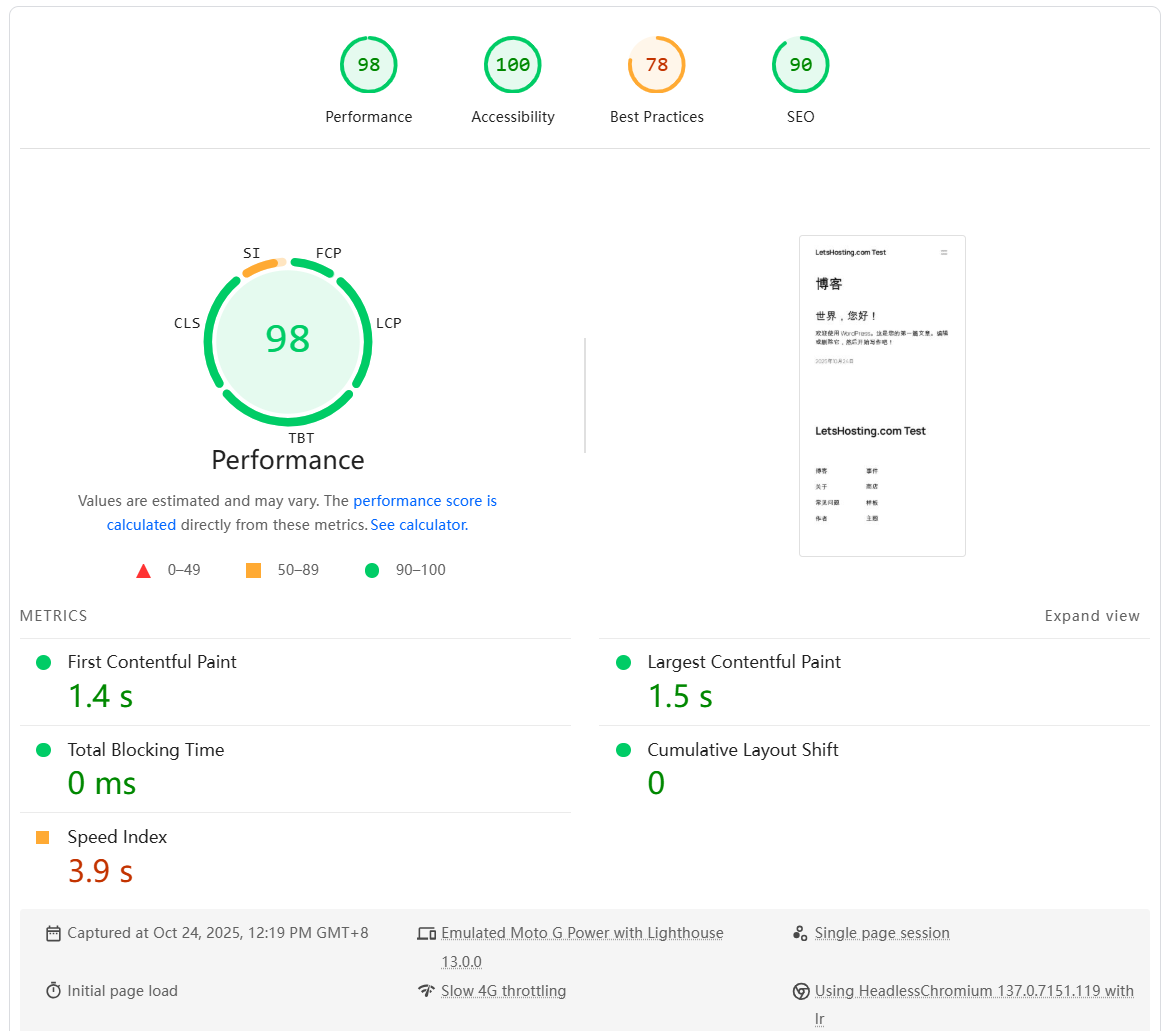The width and height of the screenshot is (1170, 1031).
Task: Click the stopwatch icon beside Initial page load
Action: pyautogui.click(x=53, y=991)
